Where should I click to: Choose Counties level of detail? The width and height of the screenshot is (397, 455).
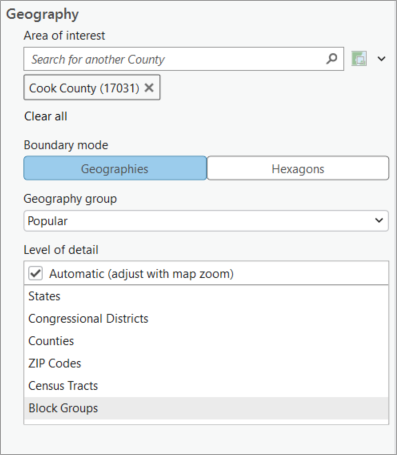point(206,341)
